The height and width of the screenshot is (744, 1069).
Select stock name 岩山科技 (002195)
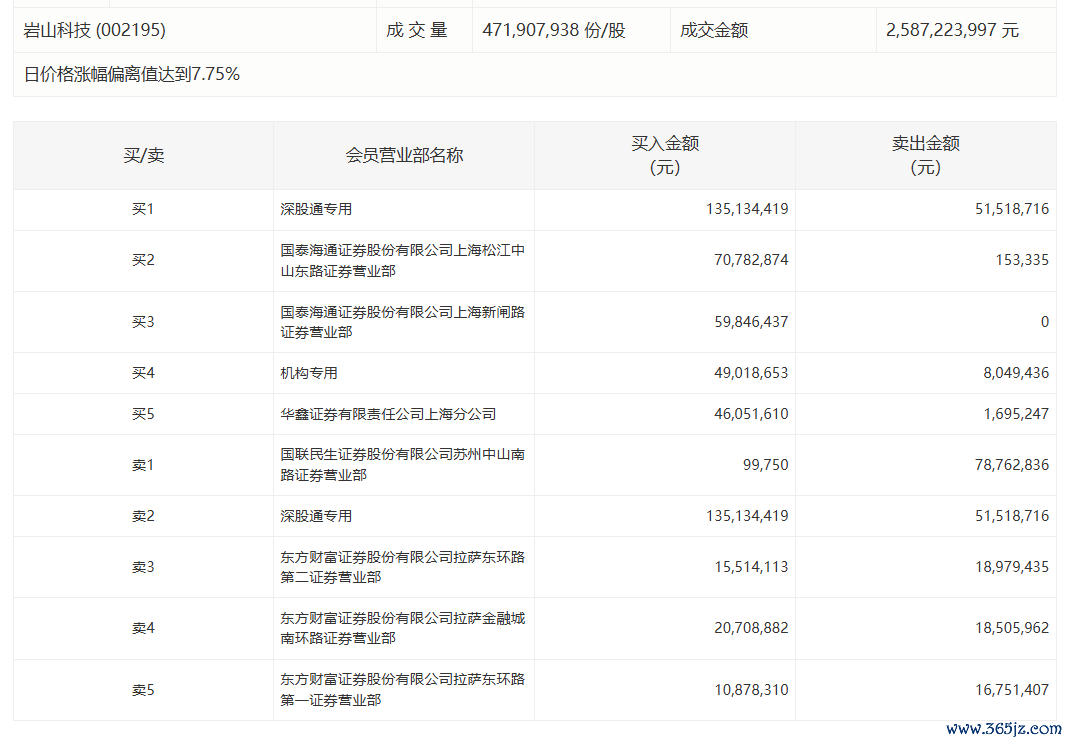click(94, 30)
